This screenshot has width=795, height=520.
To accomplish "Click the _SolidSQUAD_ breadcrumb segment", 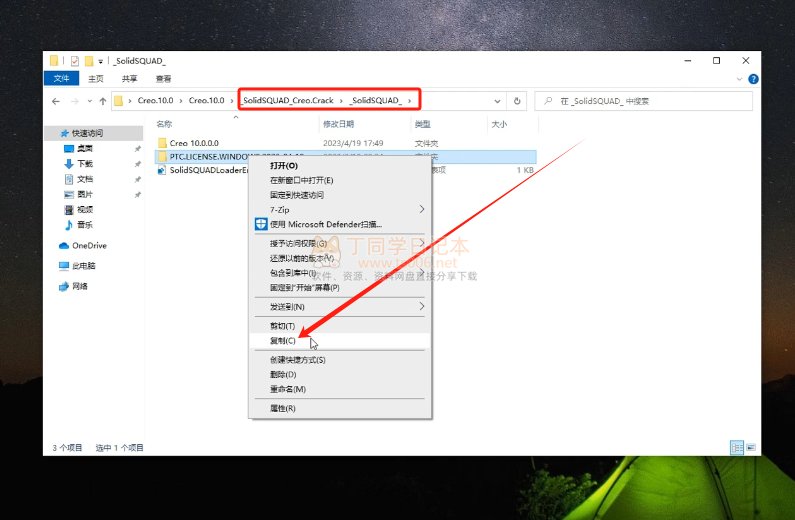I will coord(376,100).
